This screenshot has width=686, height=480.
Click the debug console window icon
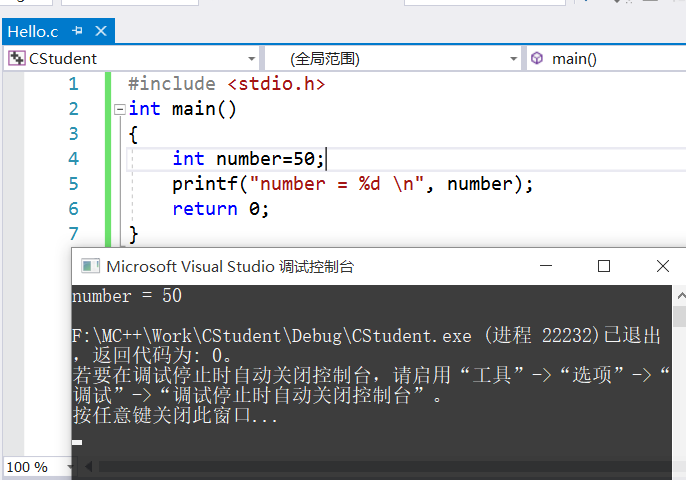click(90, 266)
